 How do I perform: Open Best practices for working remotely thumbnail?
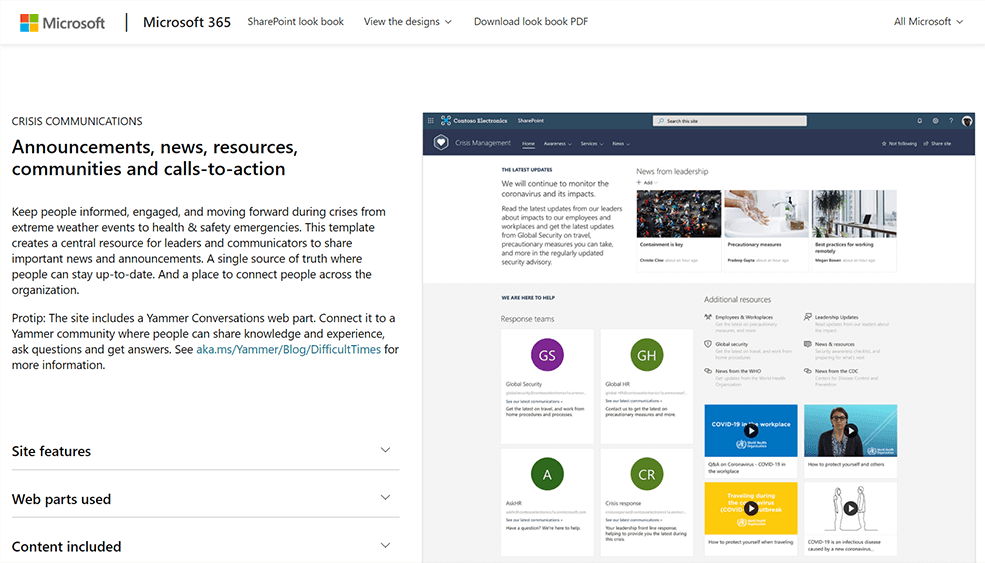point(854,214)
